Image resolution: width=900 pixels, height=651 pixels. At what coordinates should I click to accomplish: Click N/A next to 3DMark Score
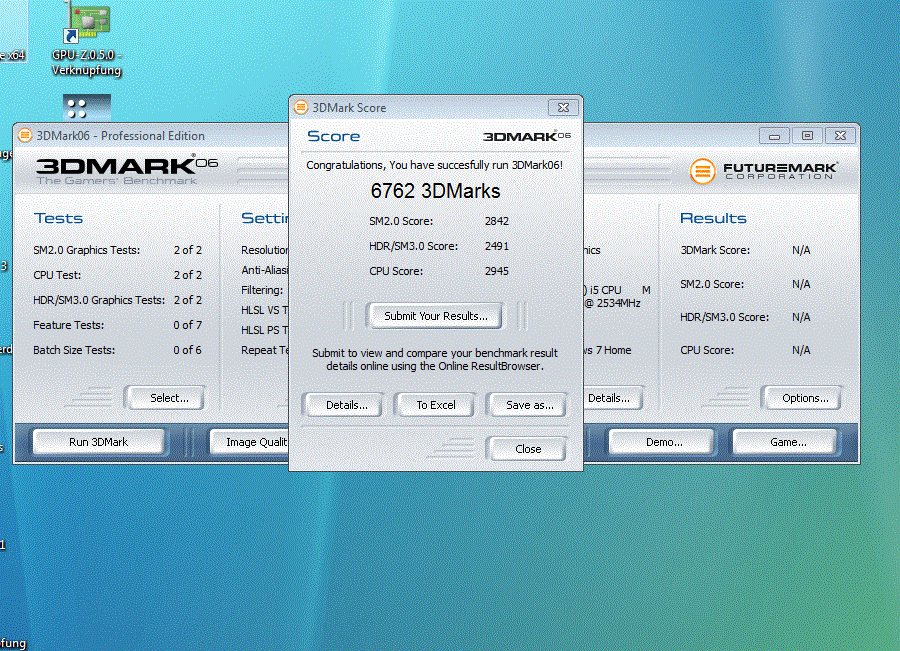point(801,250)
